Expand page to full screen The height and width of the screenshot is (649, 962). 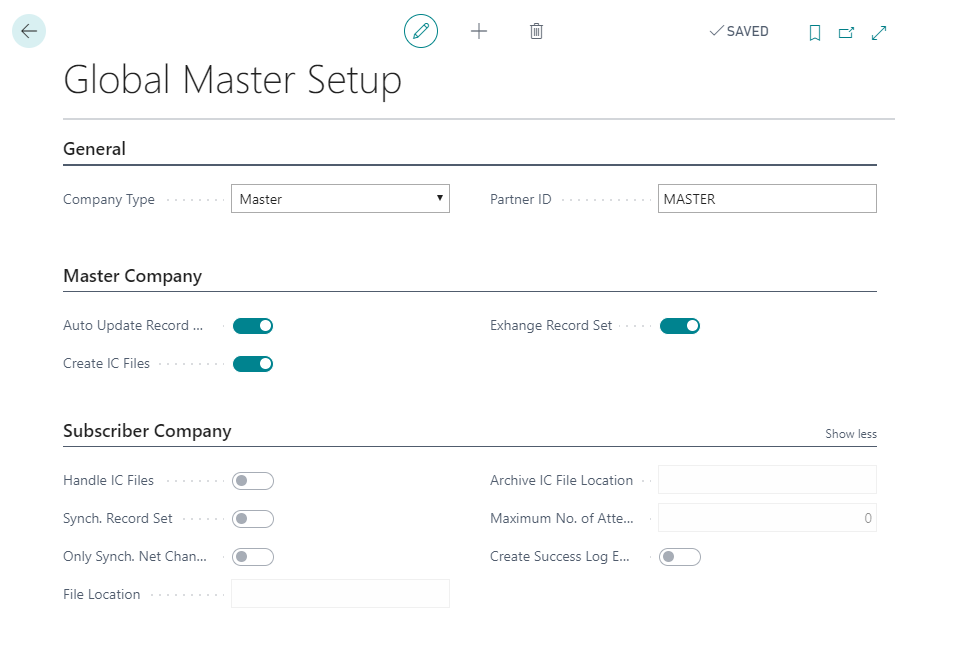879,33
